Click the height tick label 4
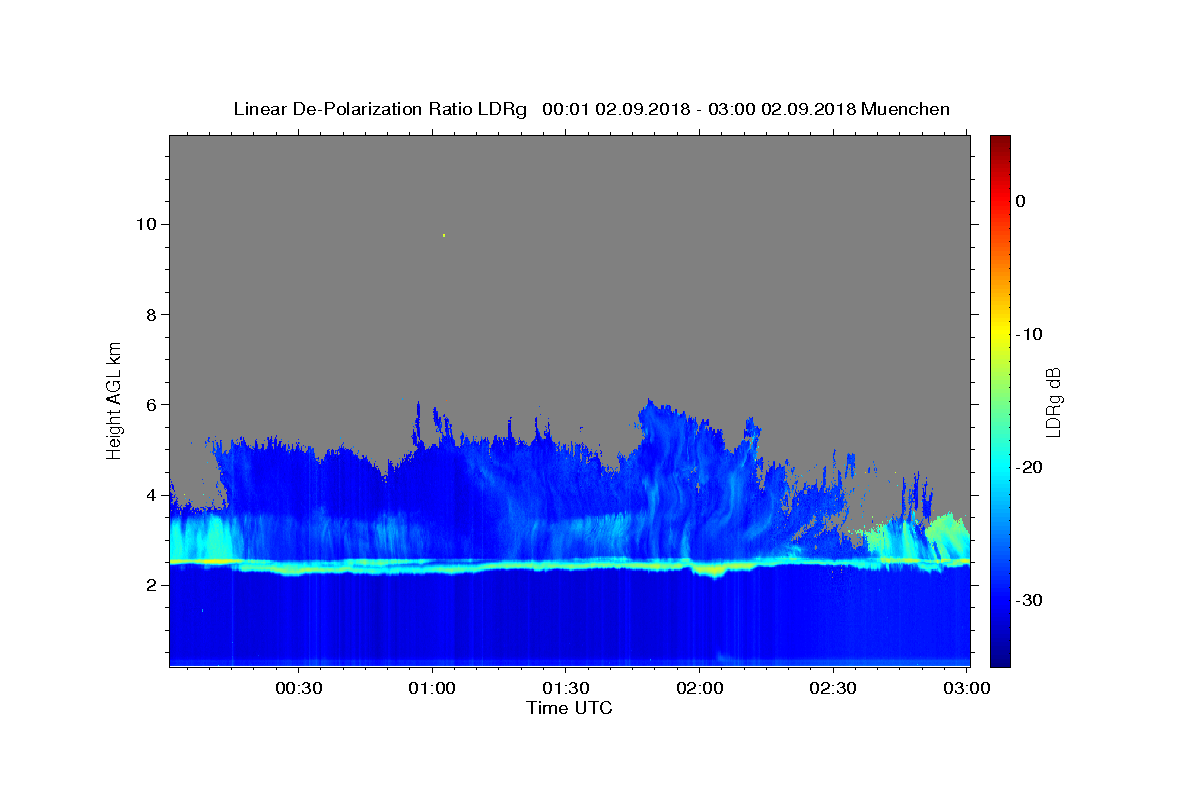1200x800 pixels. click(153, 495)
